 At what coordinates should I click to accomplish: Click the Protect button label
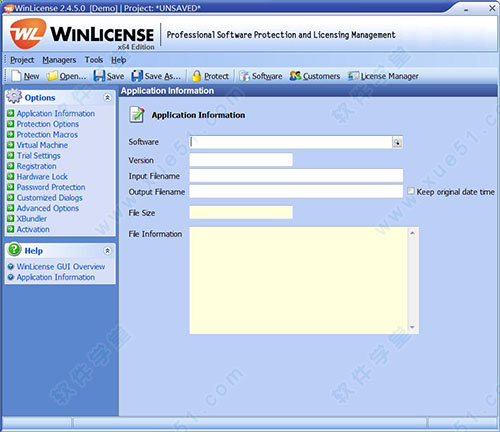click(x=216, y=76)
